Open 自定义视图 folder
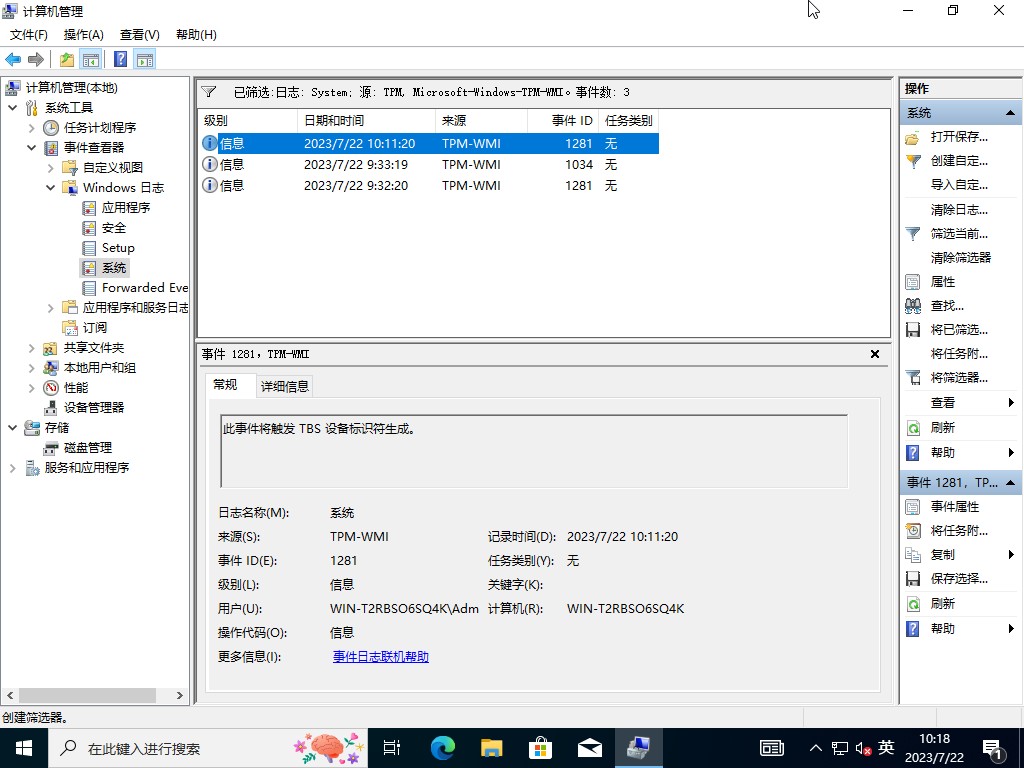This screenshot has height=768, width=1024. tap(112, 168)
